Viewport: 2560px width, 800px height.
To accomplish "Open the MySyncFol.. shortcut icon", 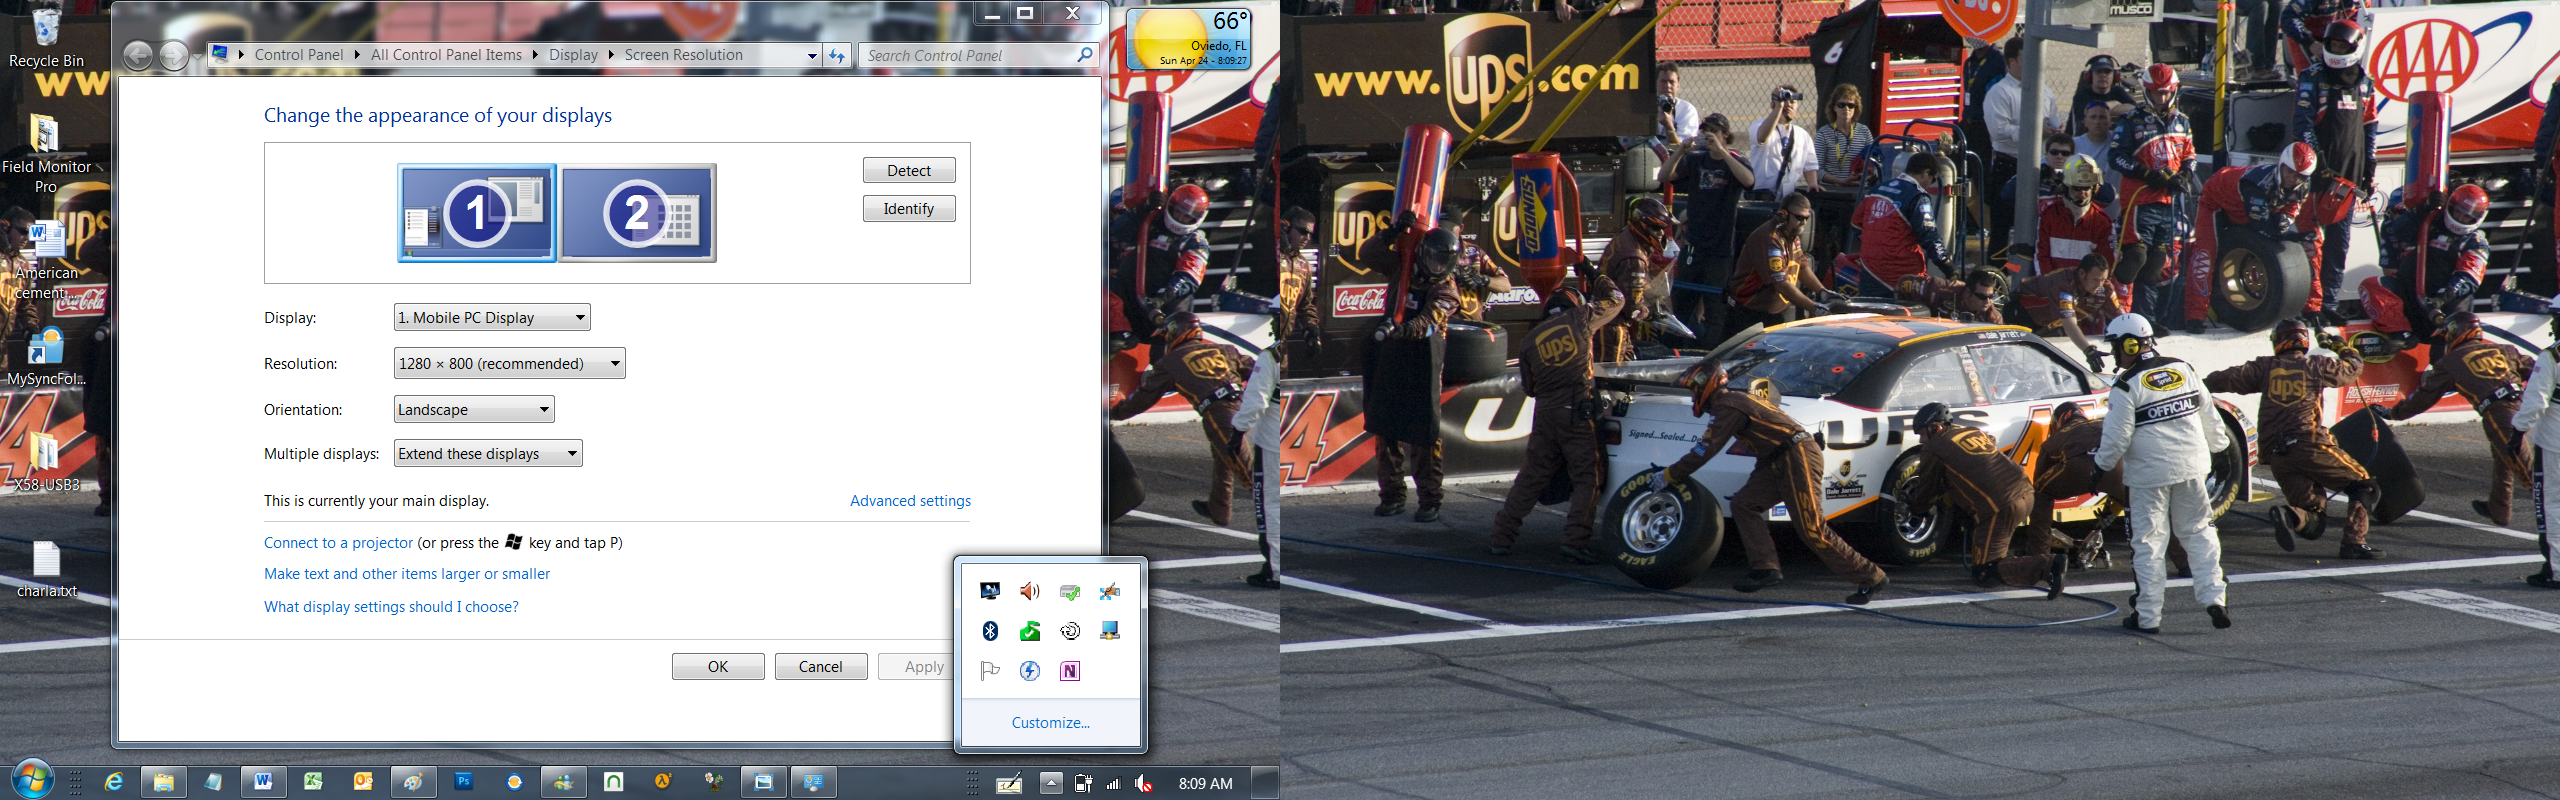I will (x=46, y=357).
